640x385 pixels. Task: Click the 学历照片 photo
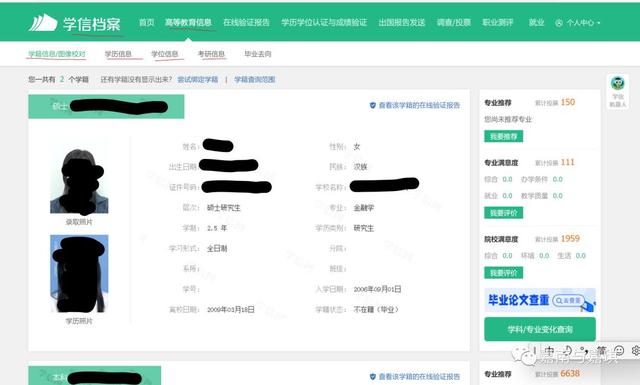tap(79, 274)
